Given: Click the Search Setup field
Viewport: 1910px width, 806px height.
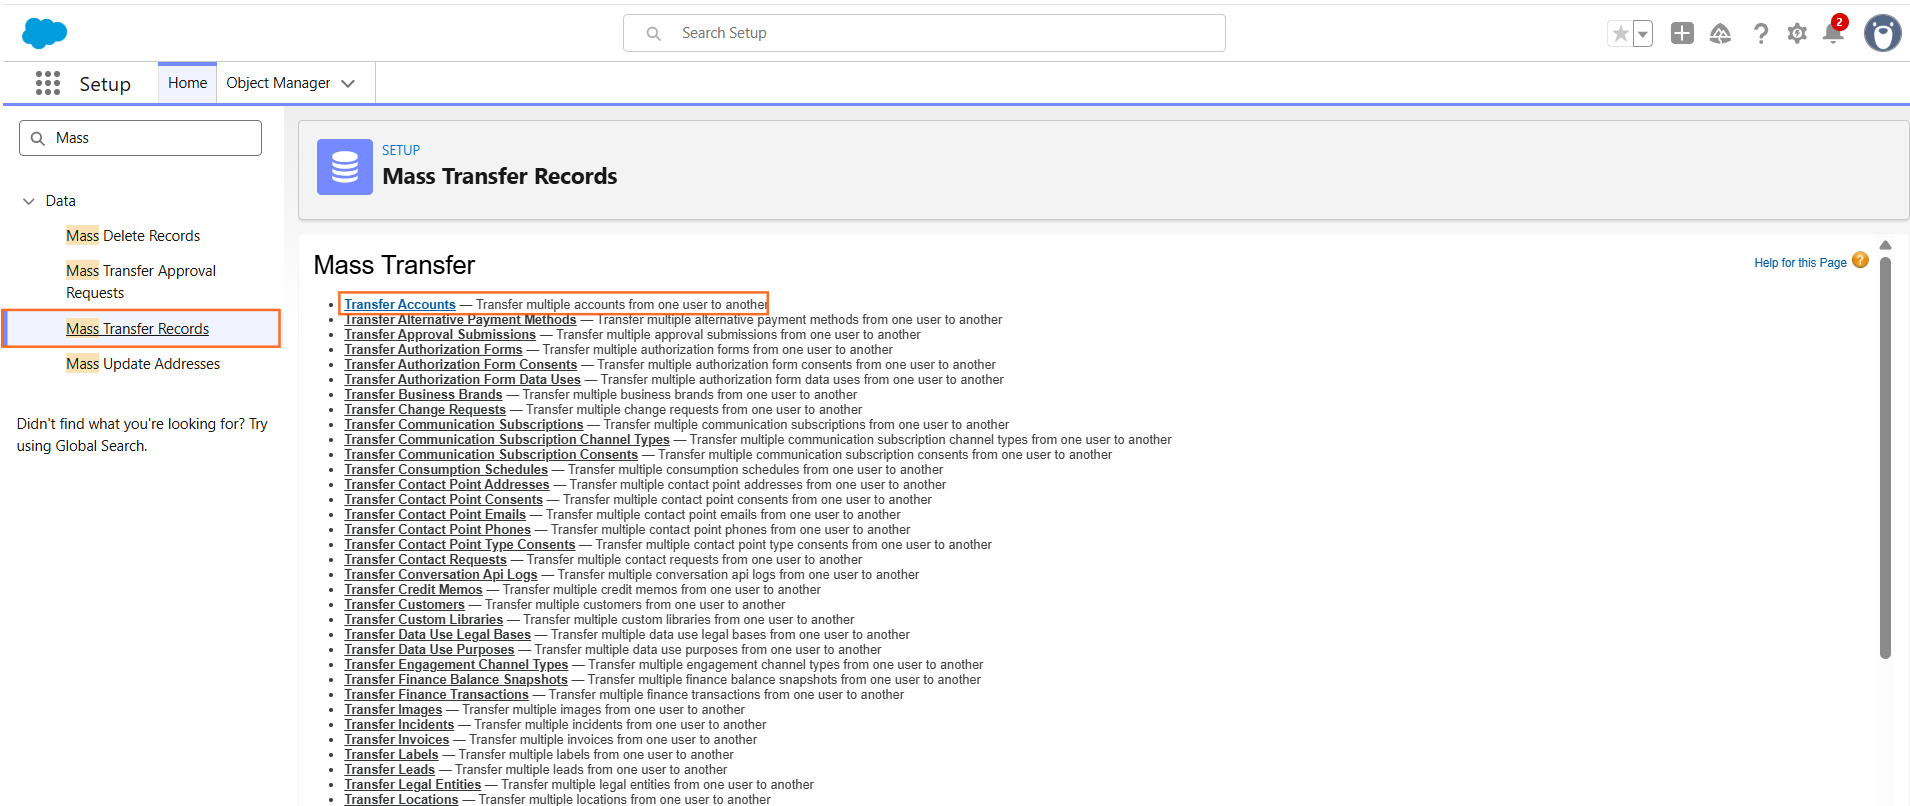Looking at the screenshot, I should coord(924,33).
